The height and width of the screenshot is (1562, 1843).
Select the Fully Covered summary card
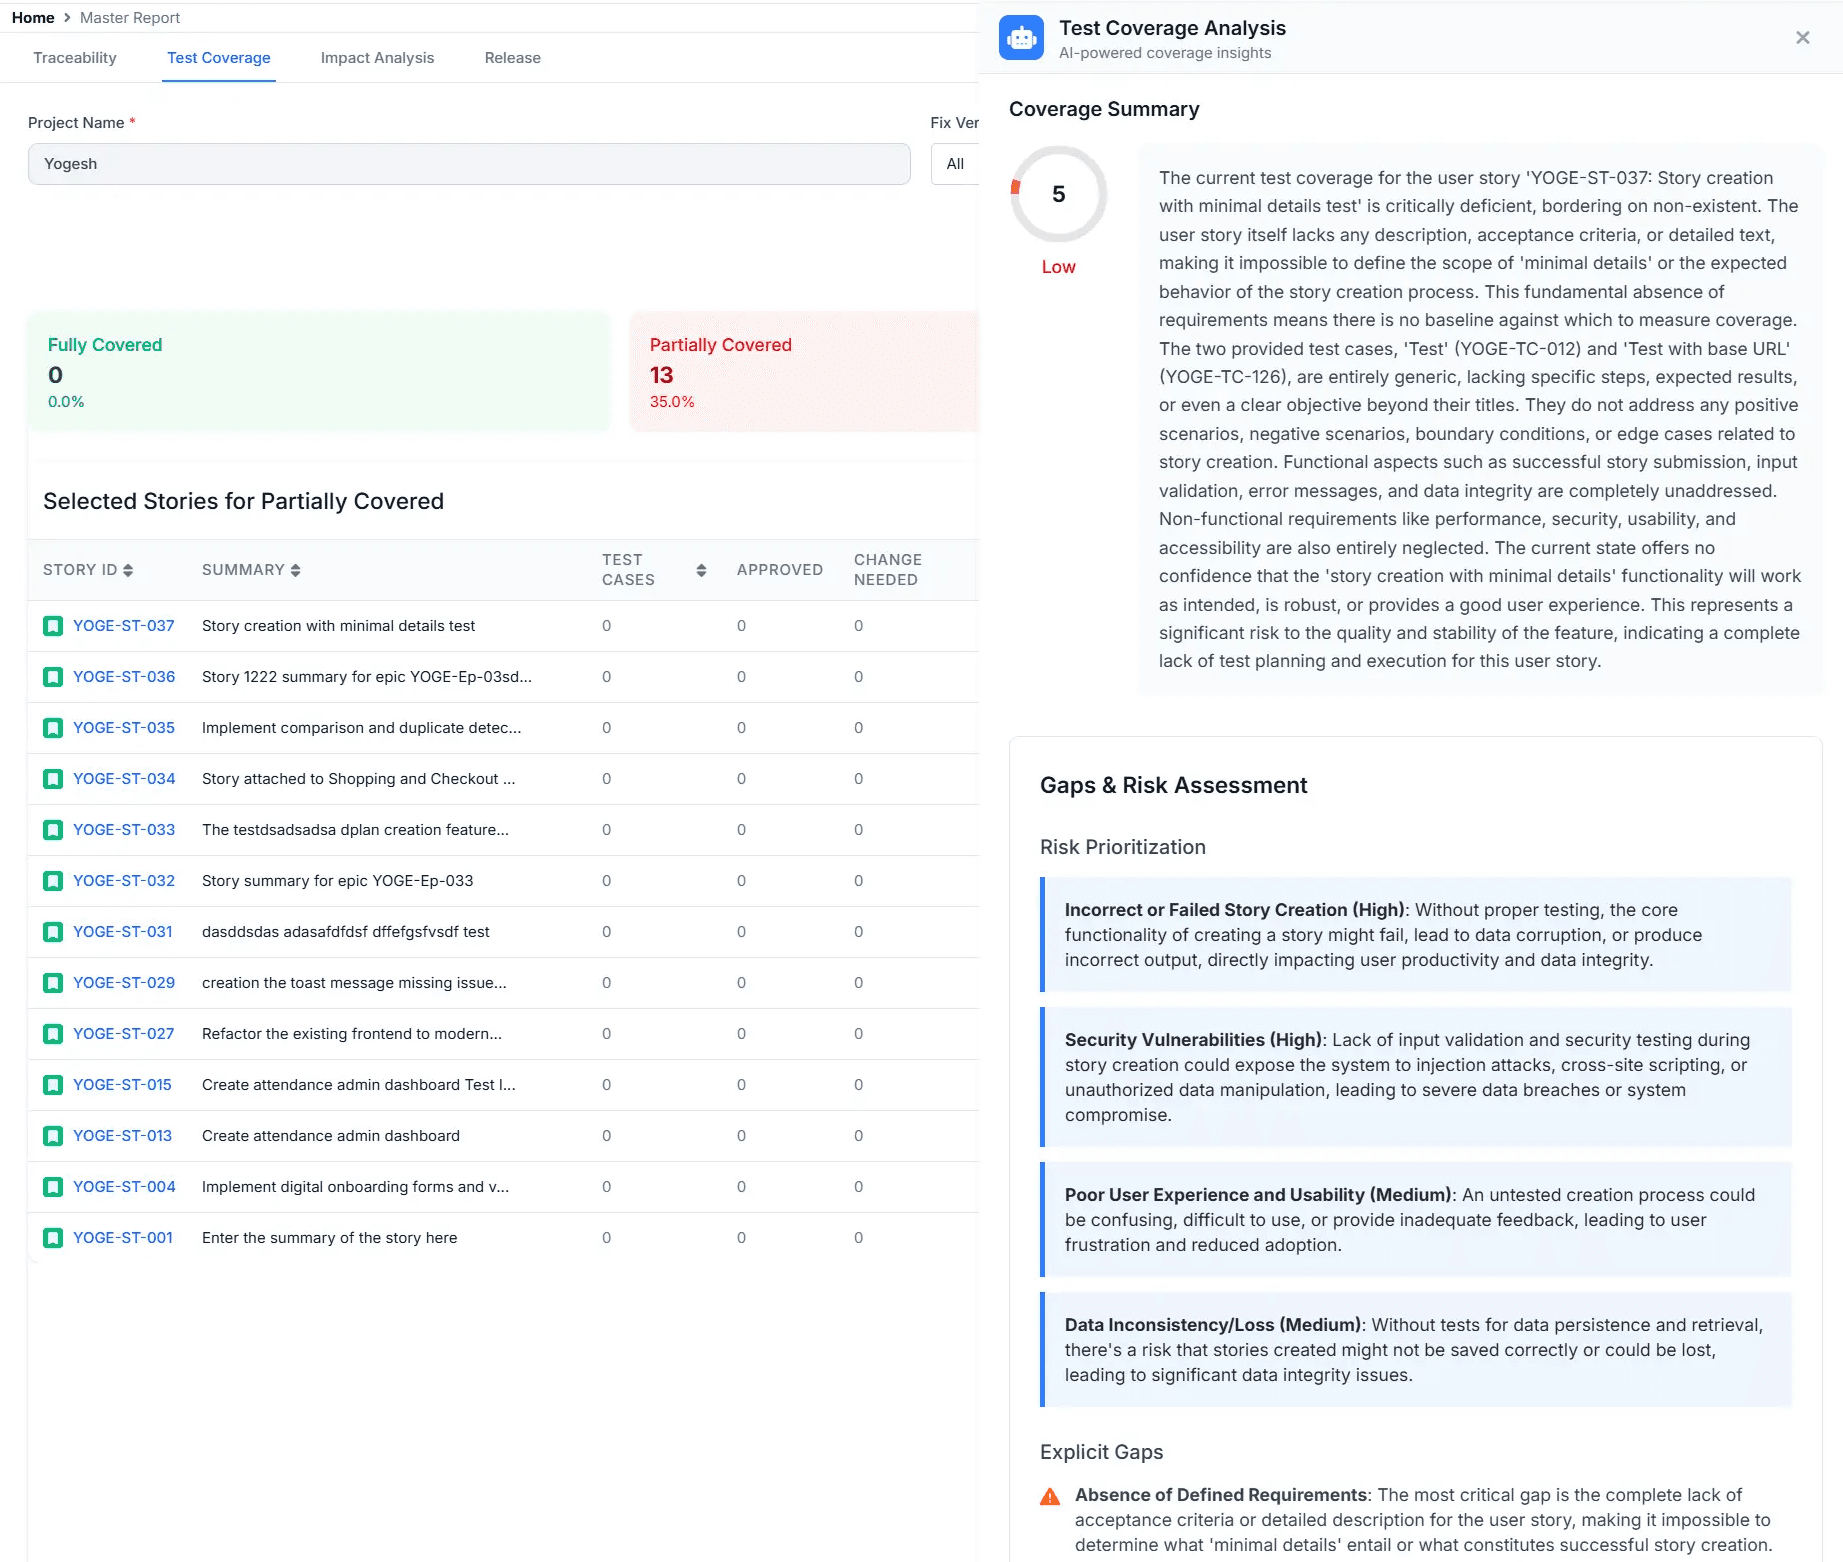coord(319,372)
